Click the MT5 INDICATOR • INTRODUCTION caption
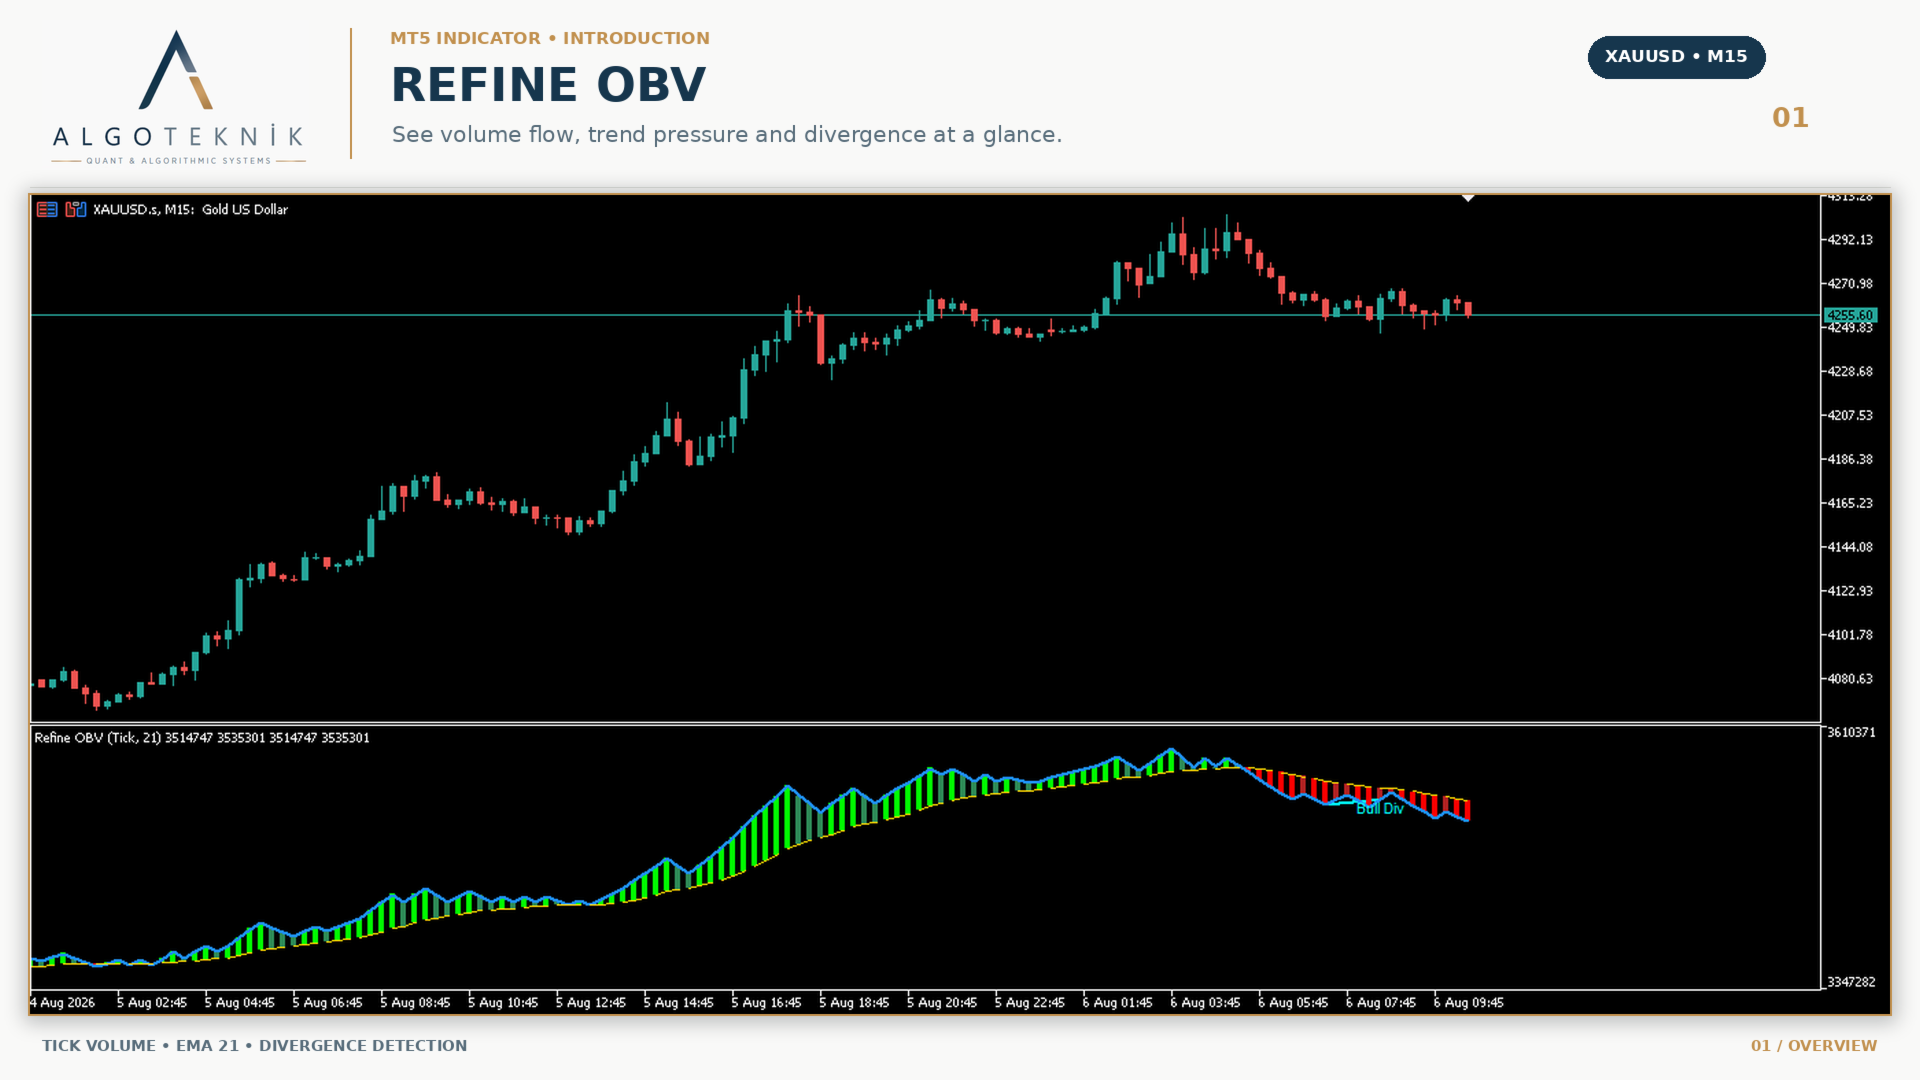The image size is (1920, 1080). tap(550, 38)
